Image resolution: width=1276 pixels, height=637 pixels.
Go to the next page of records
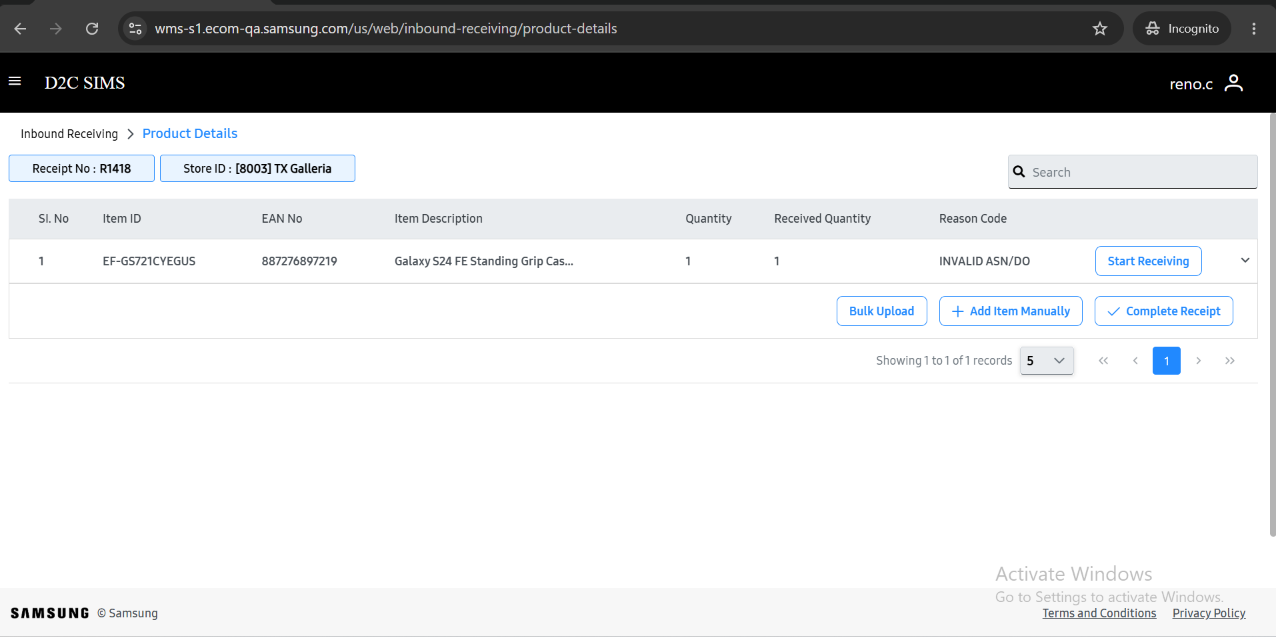tap(1198, 361)
